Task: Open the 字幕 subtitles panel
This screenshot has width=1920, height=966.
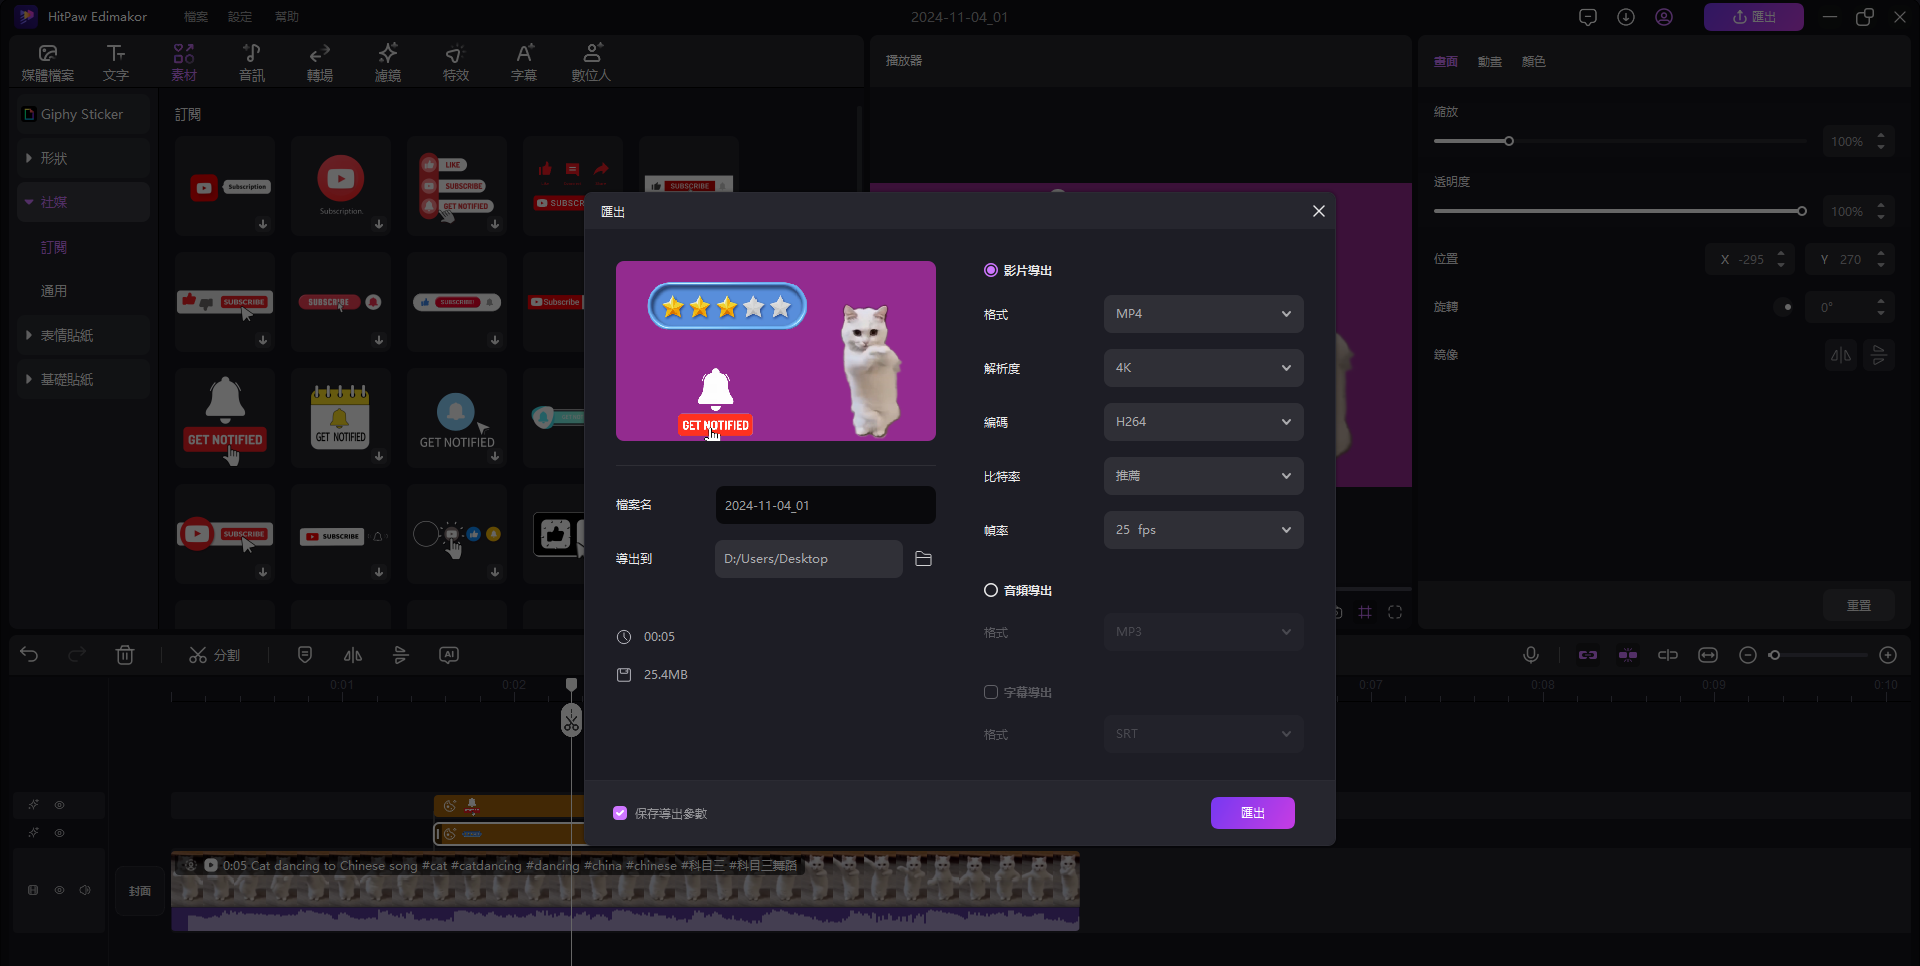Action: click(524, 62)
